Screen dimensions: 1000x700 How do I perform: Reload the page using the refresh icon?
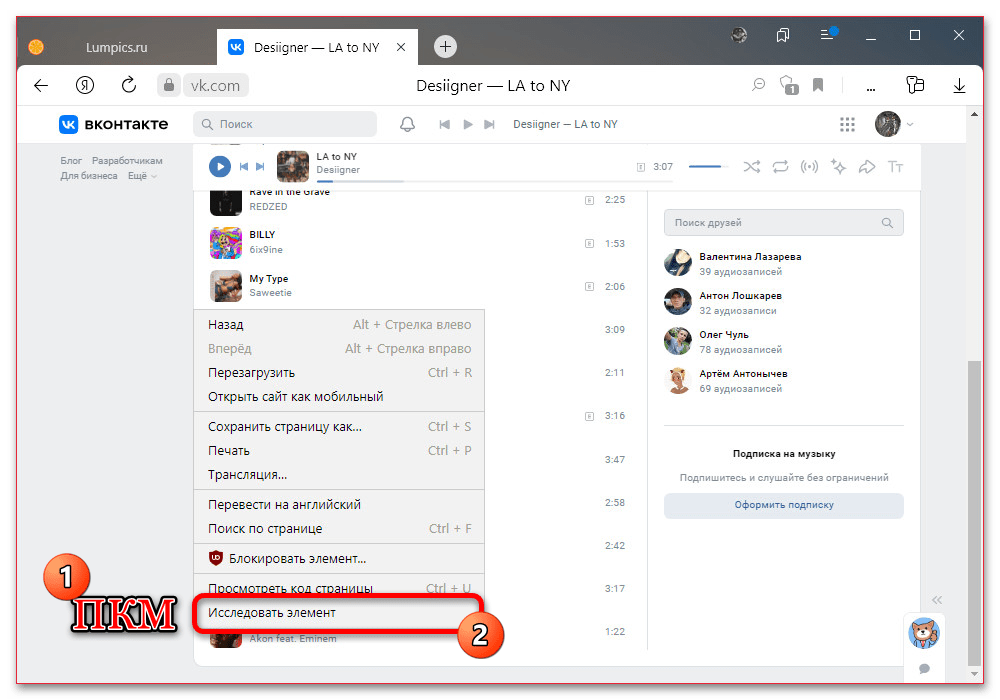tap(129, 85)
